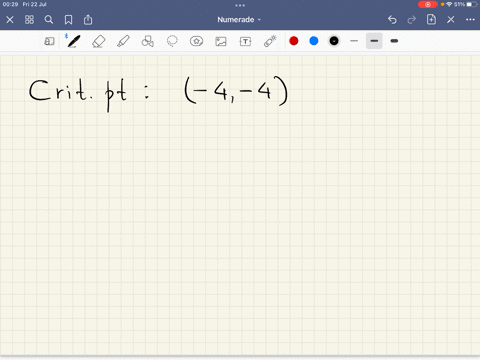
Task: Tap the handwritten 'Crit. pt' text
Action: 78,94
